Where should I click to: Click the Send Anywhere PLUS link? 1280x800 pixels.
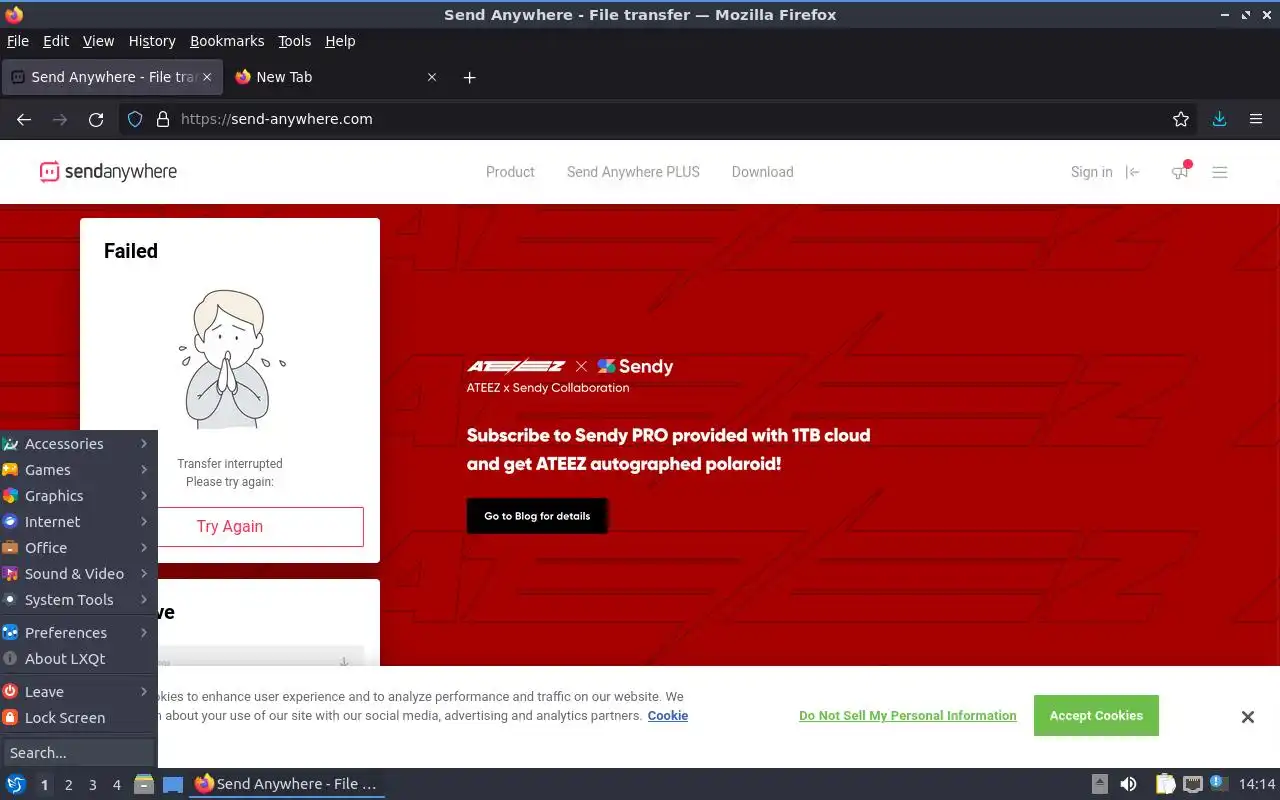coord(633,172)
